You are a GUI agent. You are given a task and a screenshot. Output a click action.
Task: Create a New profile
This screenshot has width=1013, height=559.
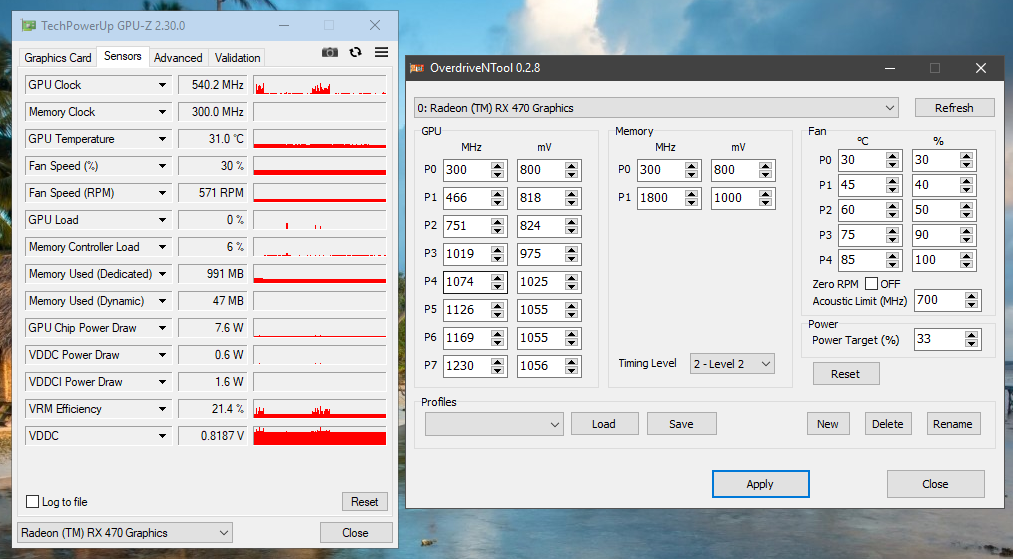coord(828,424)
